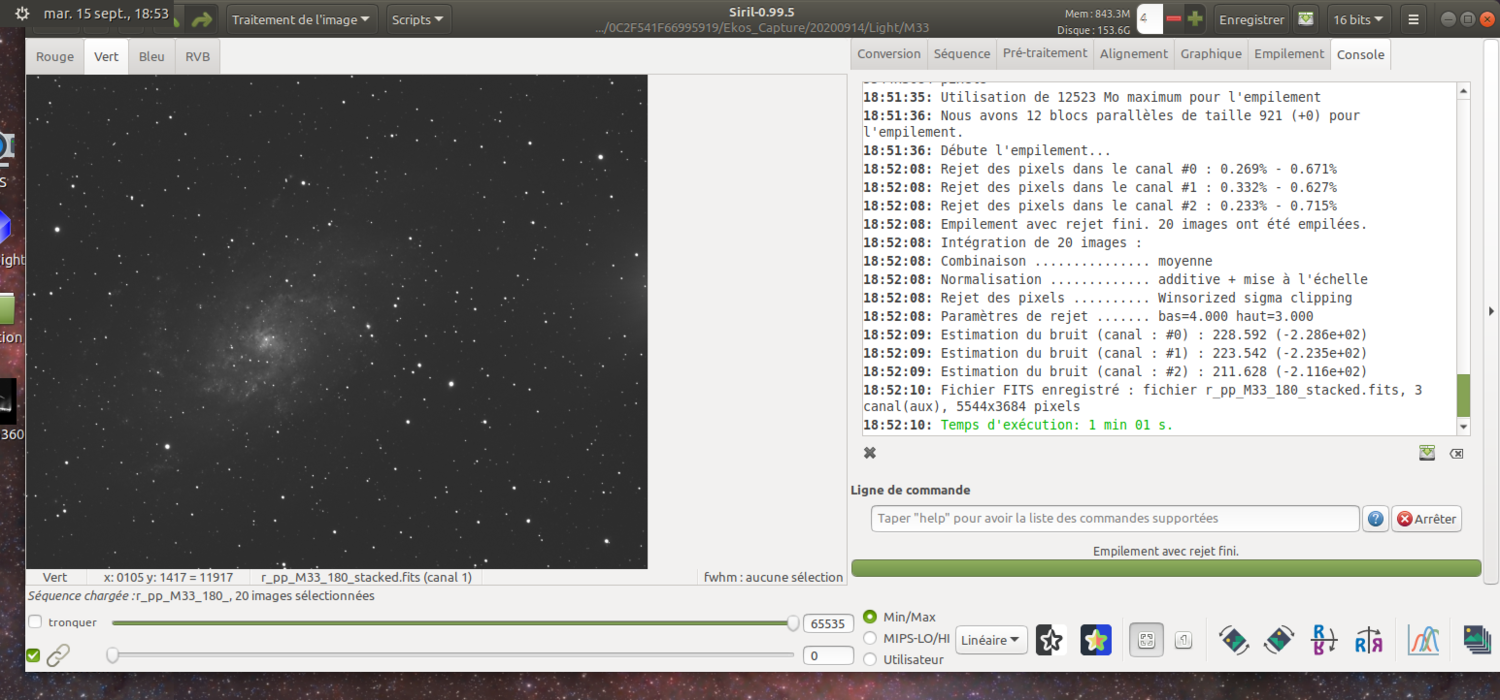Click the black-and-white star display icon
This screenshot has height=700, width=1500.
1050,640
